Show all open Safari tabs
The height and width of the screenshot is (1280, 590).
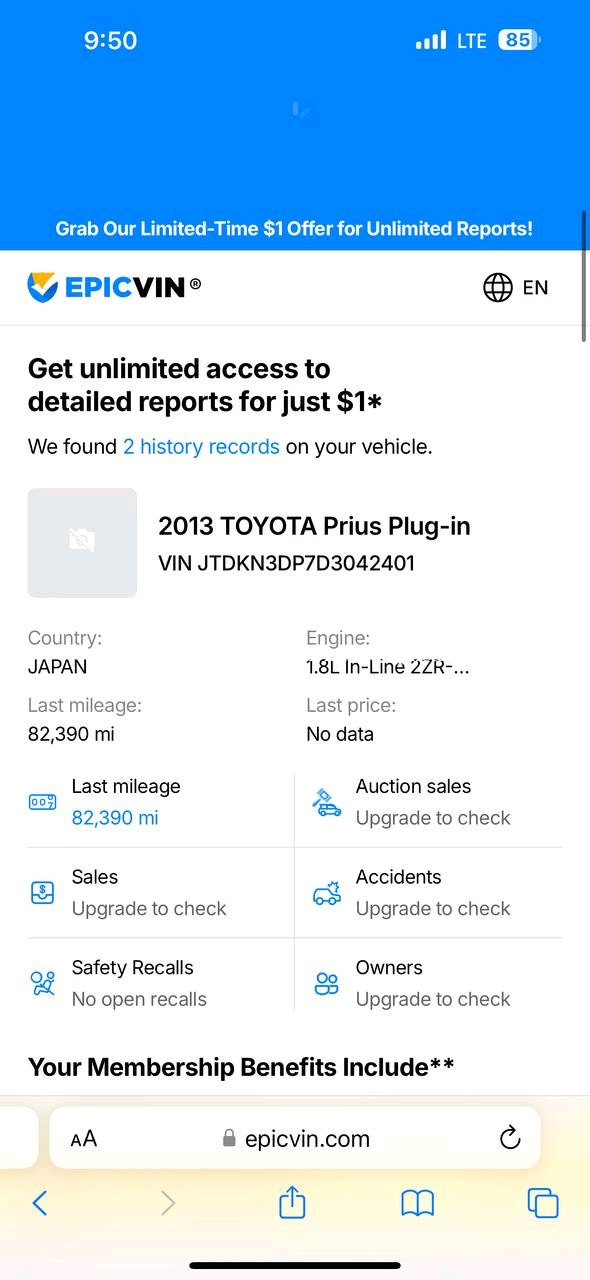(x=543, y=1203)
